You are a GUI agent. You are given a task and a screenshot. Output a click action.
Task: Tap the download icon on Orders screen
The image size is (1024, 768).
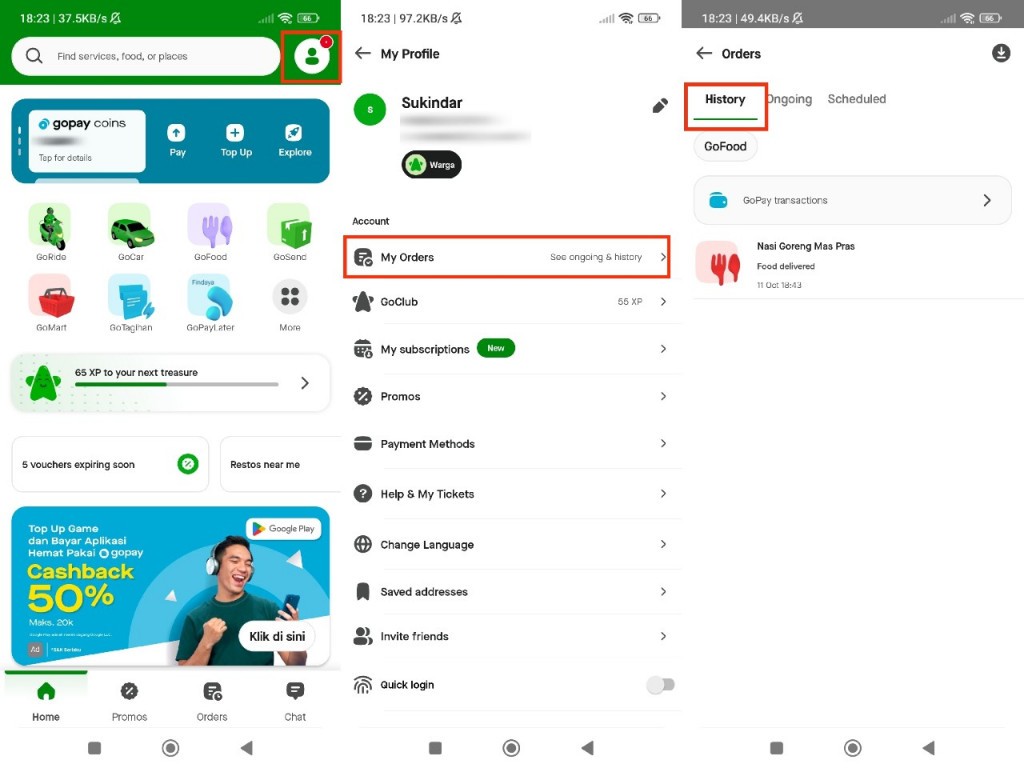coord(1001,53)
